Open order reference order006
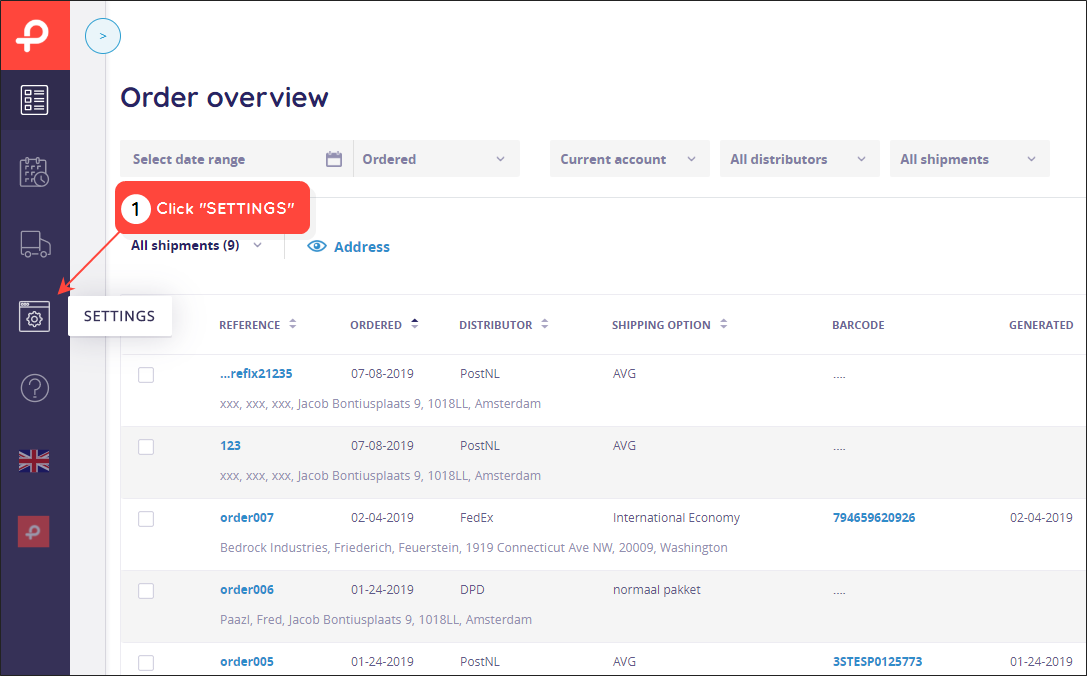 [247, 590]
